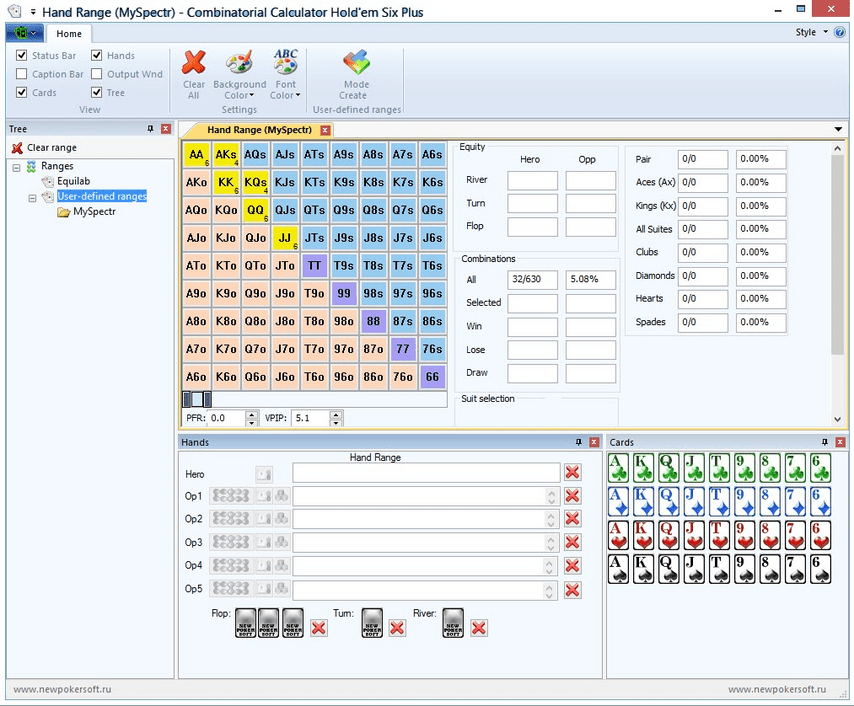This screenshot has height=706, width=854.
Task: Click the Hero hand range input field
Action: (426, 472)
